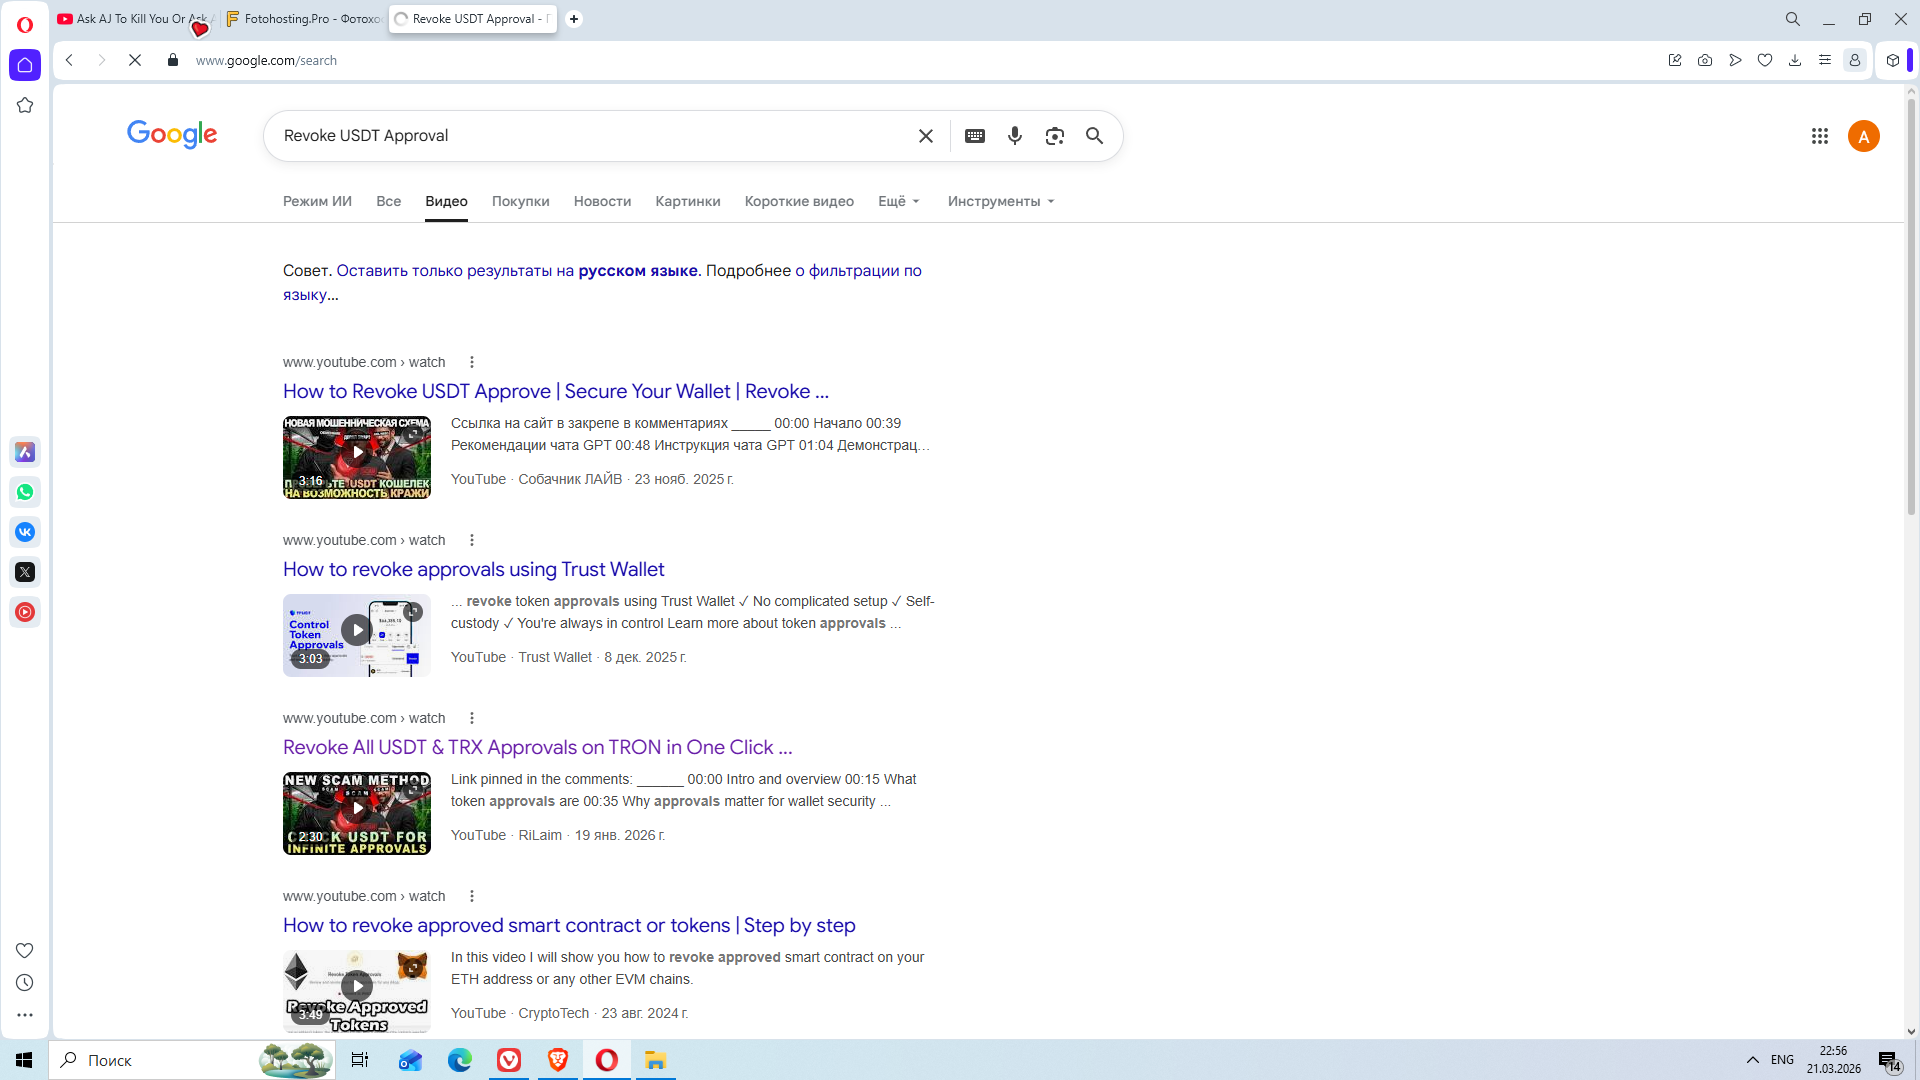1920x1080 pixels.
Task: Open Google Lens image search icon
Action: [x=1054, y=136]
